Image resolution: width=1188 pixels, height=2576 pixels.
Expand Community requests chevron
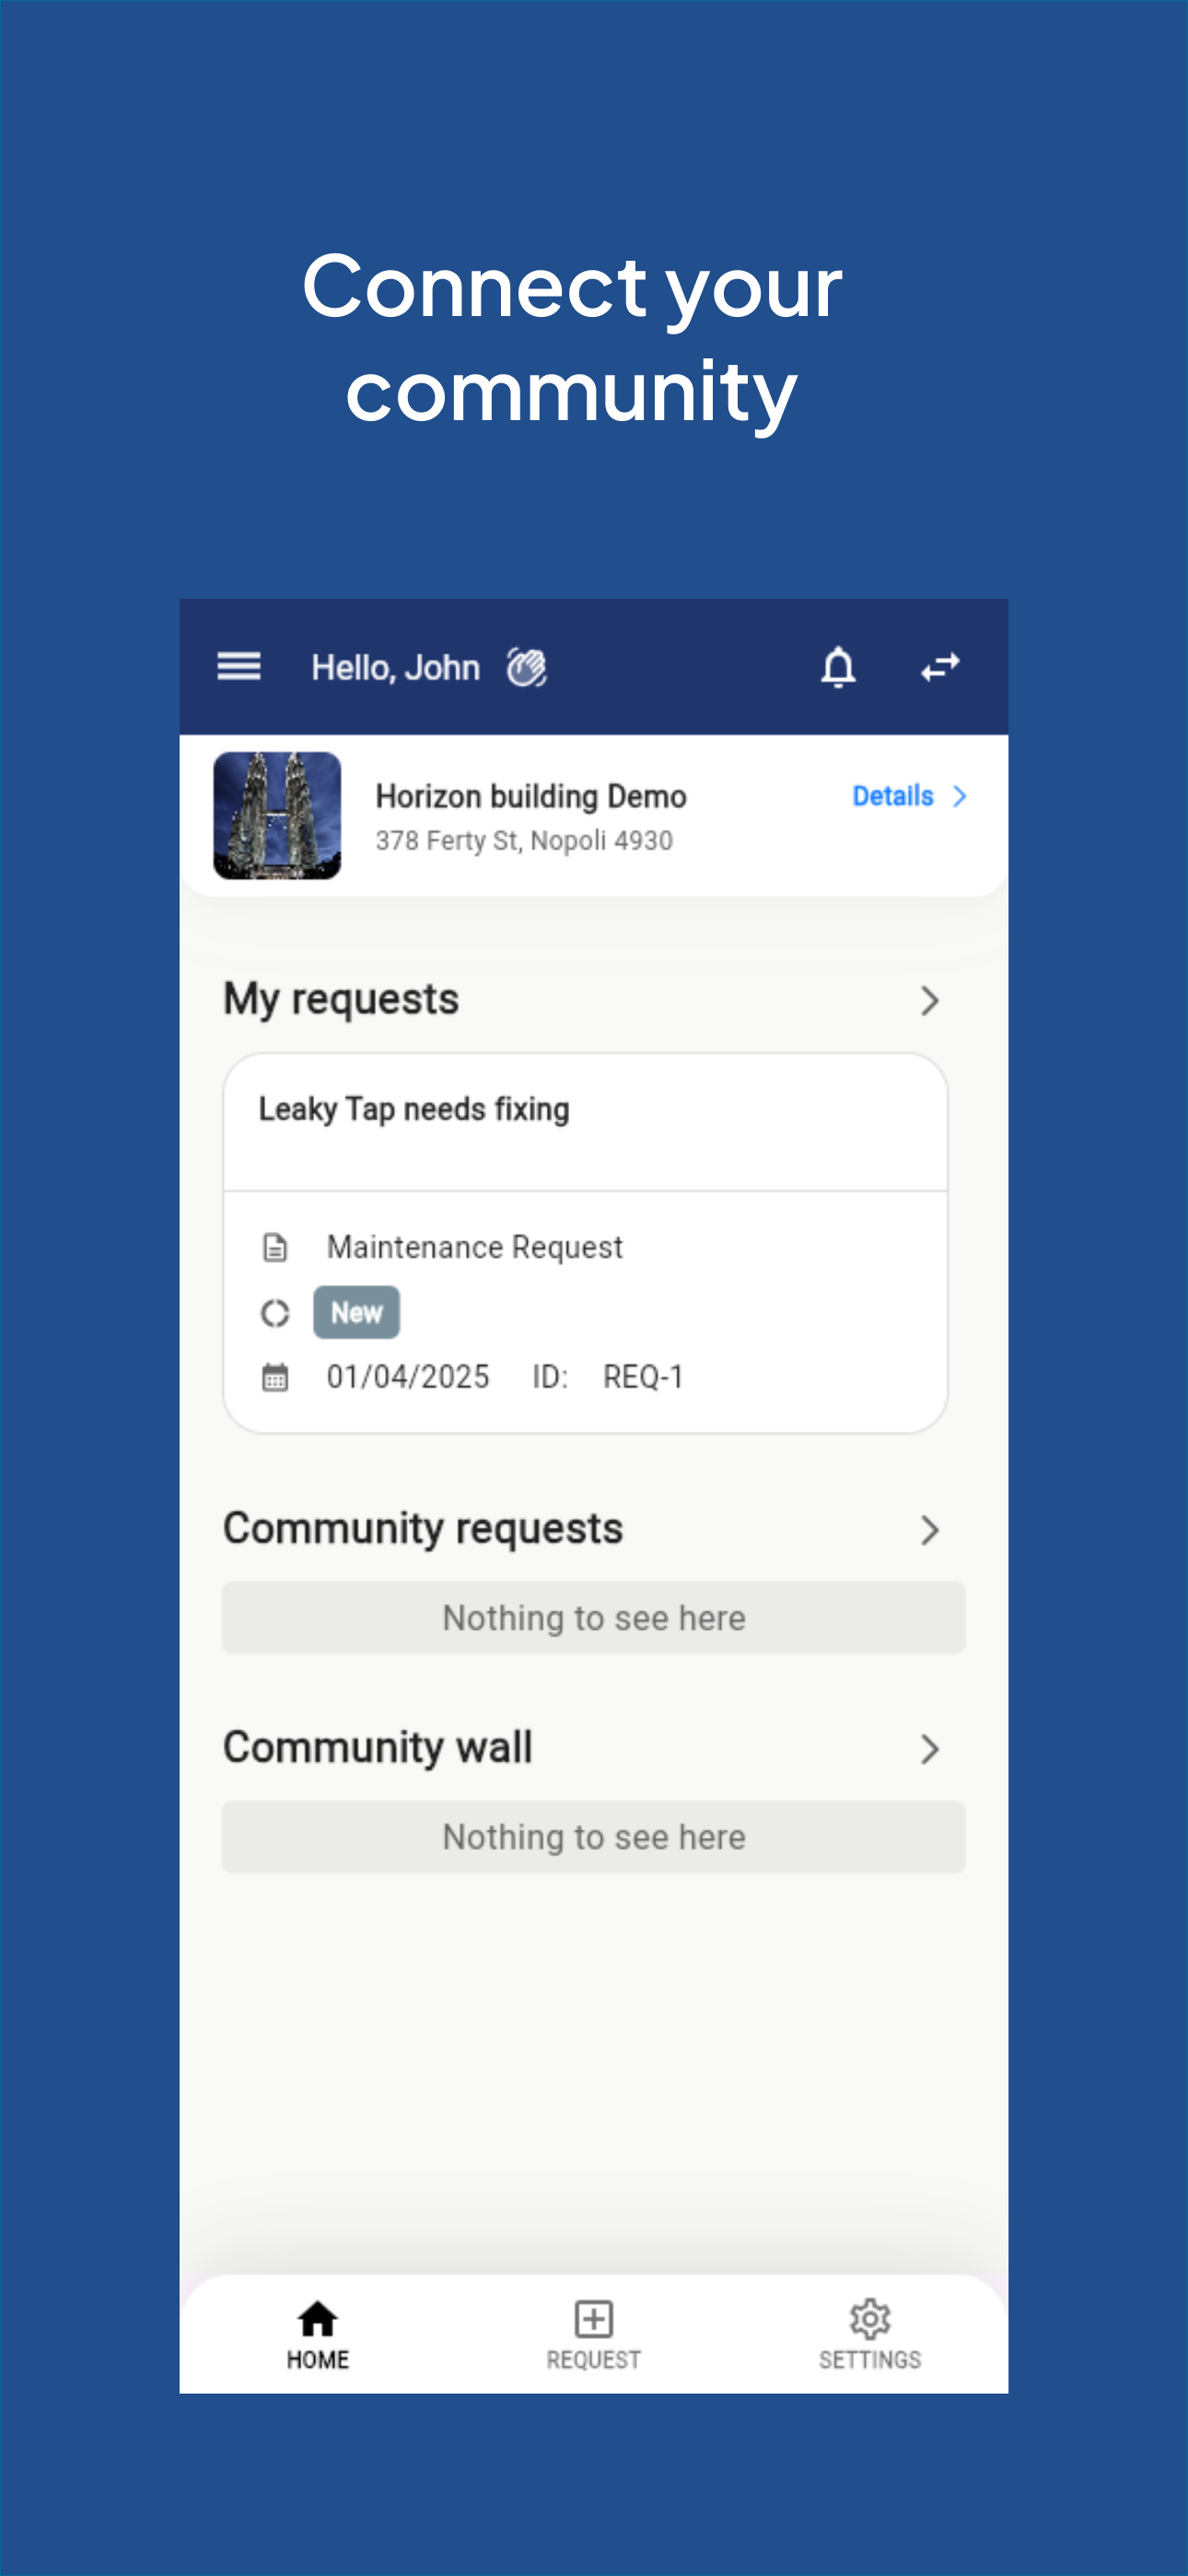click(929, 1530)
